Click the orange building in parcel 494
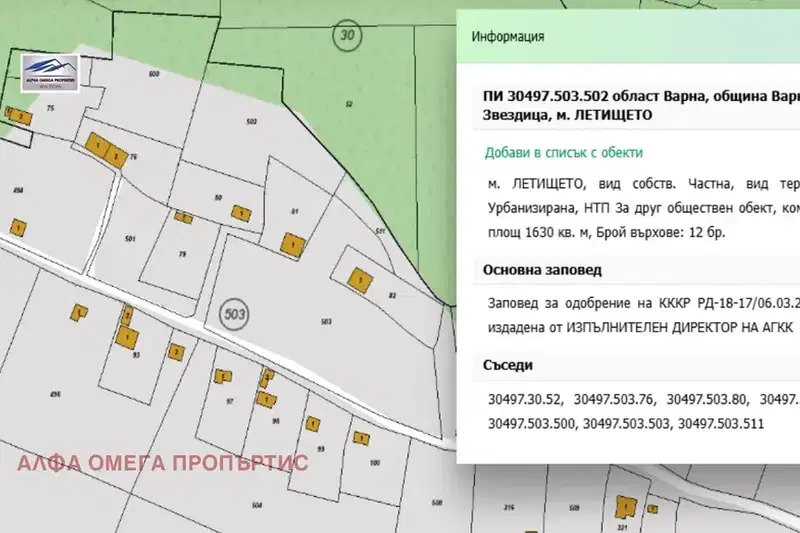The height and width of the screenshot is (533, 800). (x=18, y=228)
